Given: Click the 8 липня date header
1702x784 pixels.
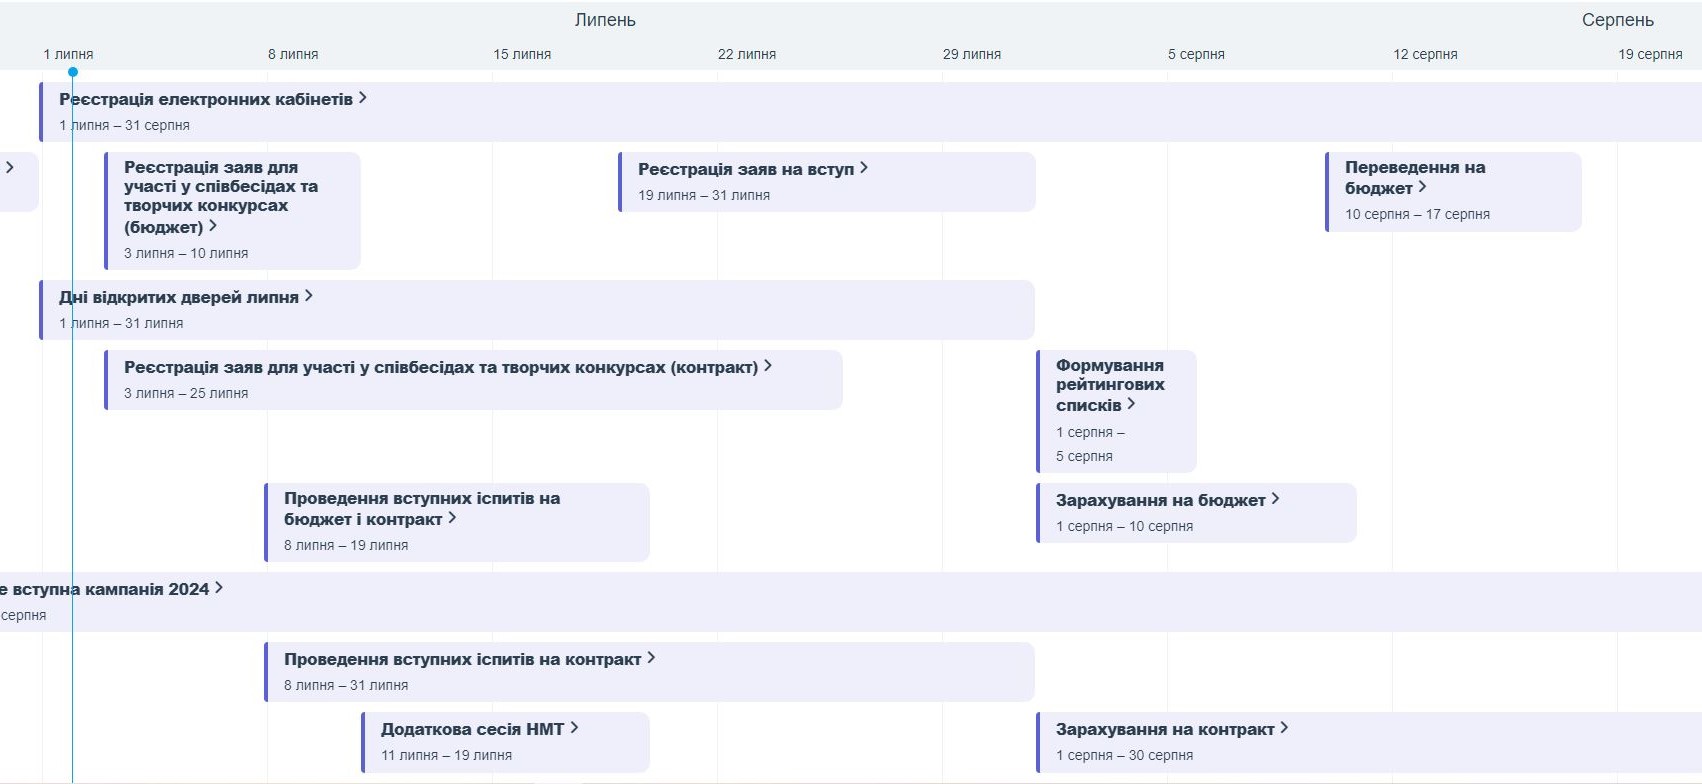Looking at the screenshot, I should pyautogui.click(x=293, y=54).
